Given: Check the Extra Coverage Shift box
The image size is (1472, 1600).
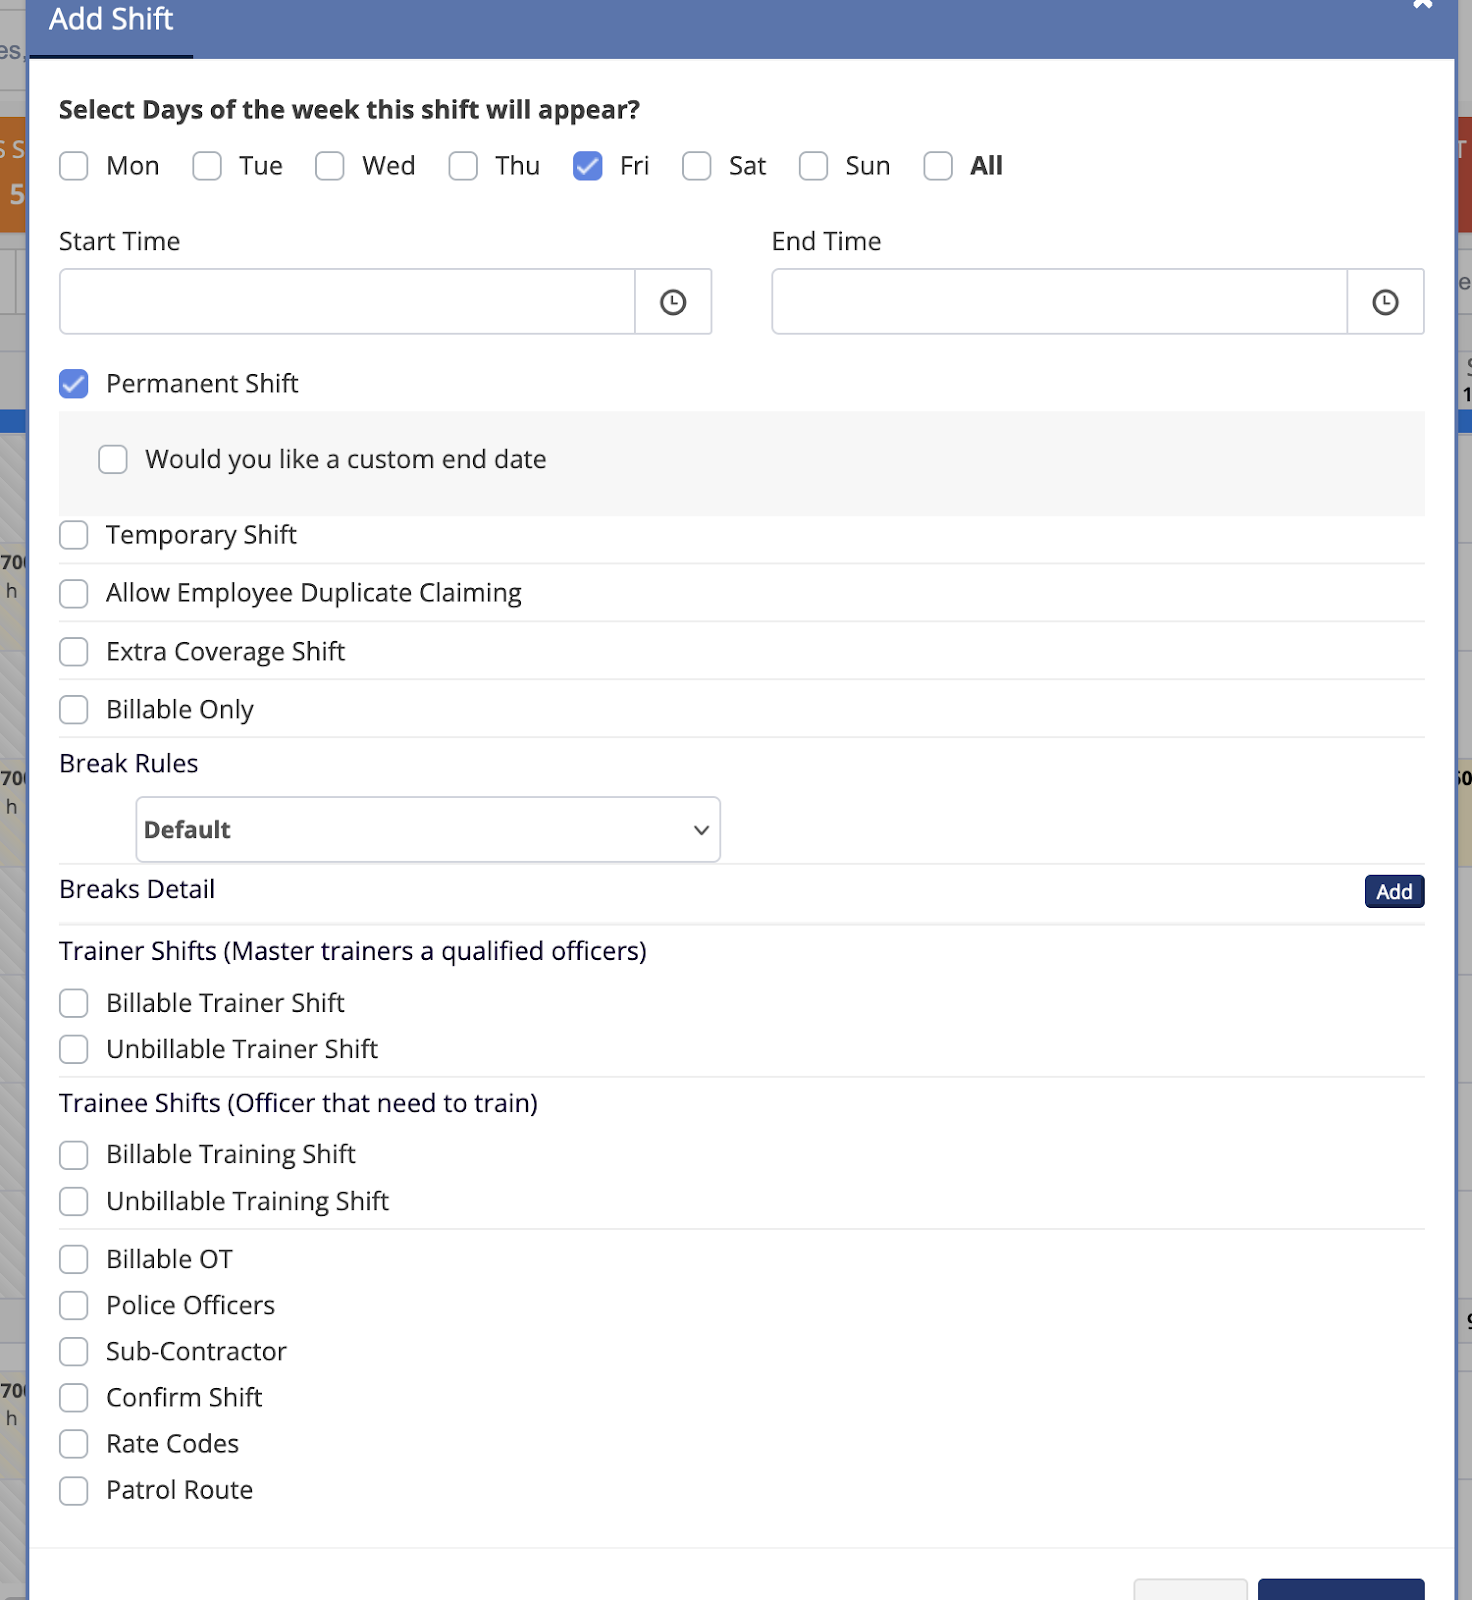Looking at the screenshot, I should pos(74,652).
